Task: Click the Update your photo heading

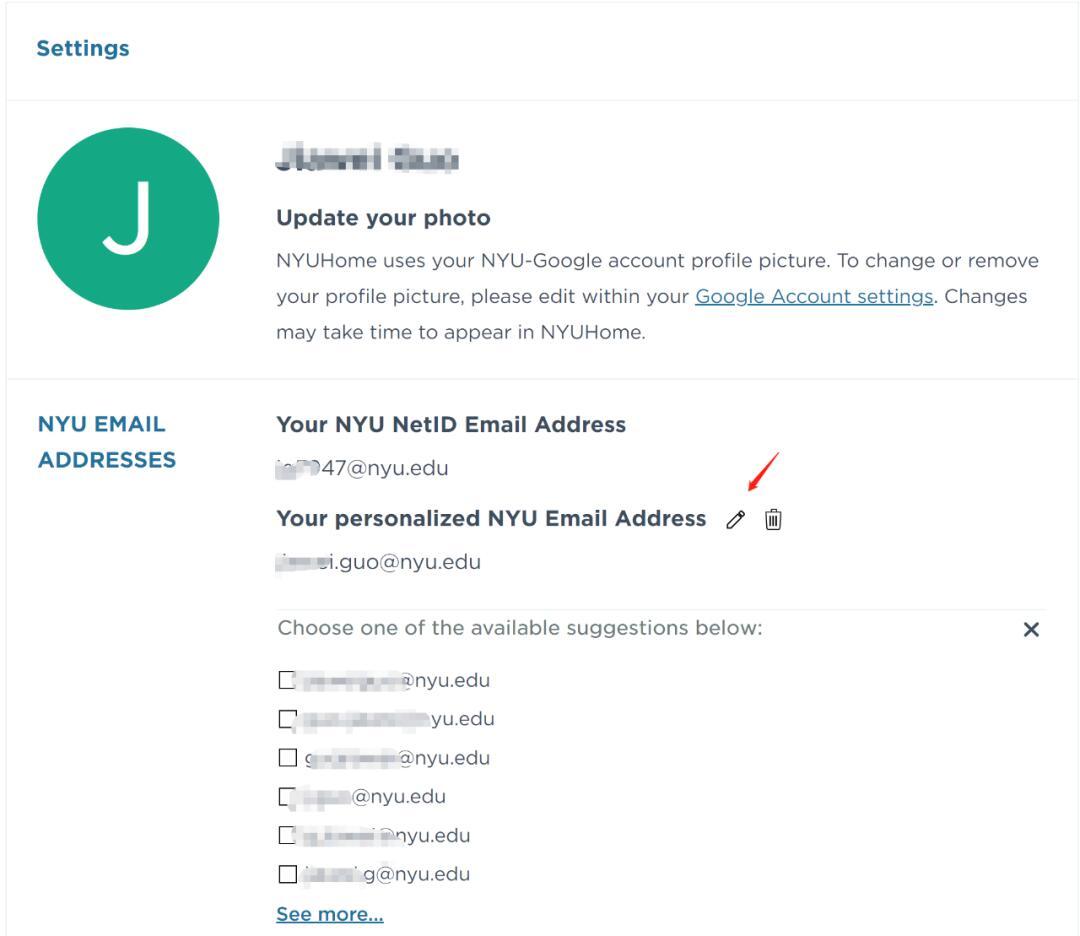Action: [x=383, y=218]
